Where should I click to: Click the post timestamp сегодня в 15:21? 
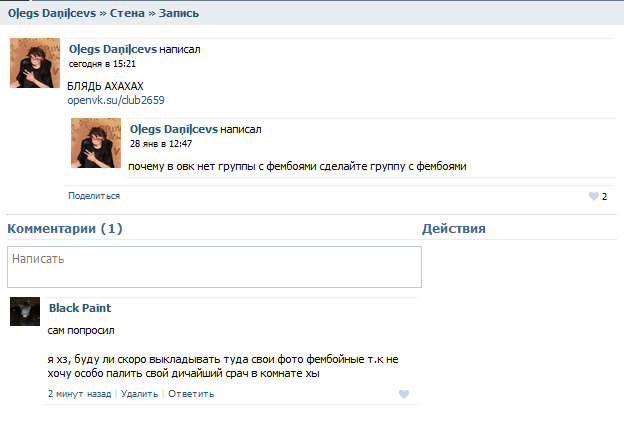click(101, 63)
